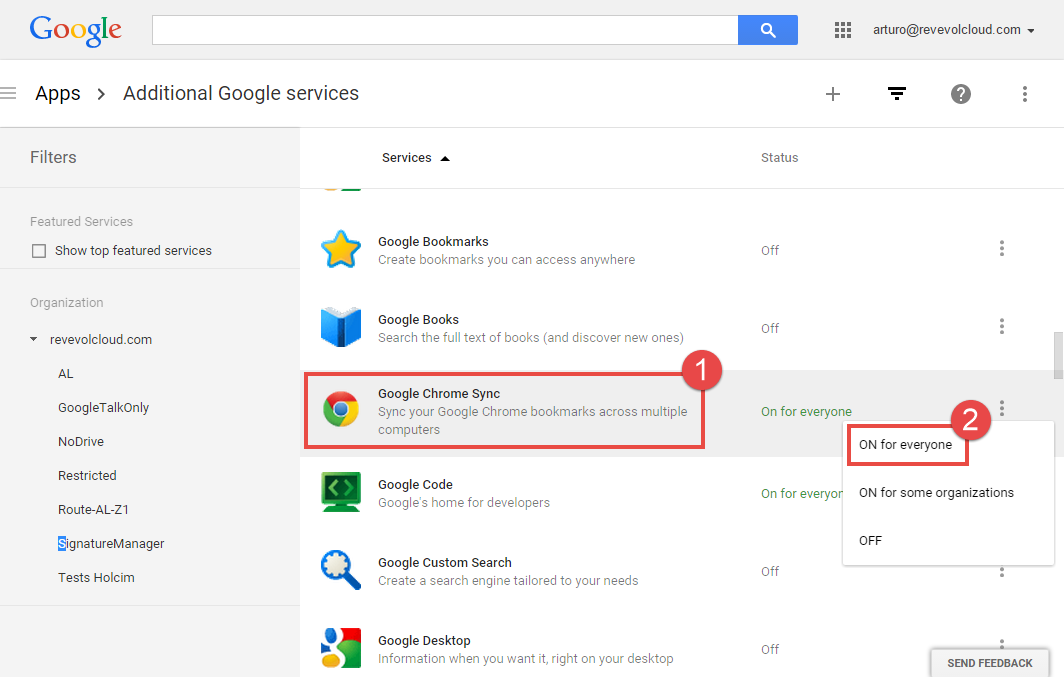Screen dimensions: 1064x677
Task: Click the Off status for Google Custom Search
Action: click(x=770, y=571)
